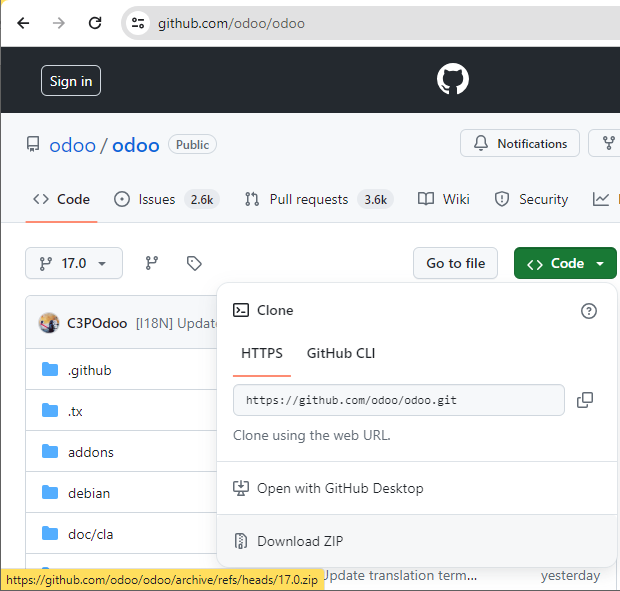This screenshot has width=620, height=591.
Task: Open the .github folder
Action: [90, 370]
